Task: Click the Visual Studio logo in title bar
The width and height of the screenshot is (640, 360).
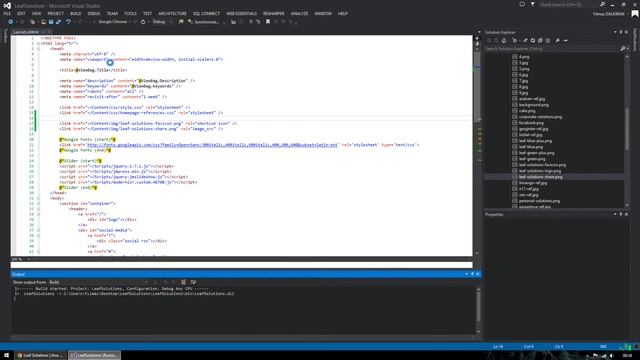Action: (7, 6)
